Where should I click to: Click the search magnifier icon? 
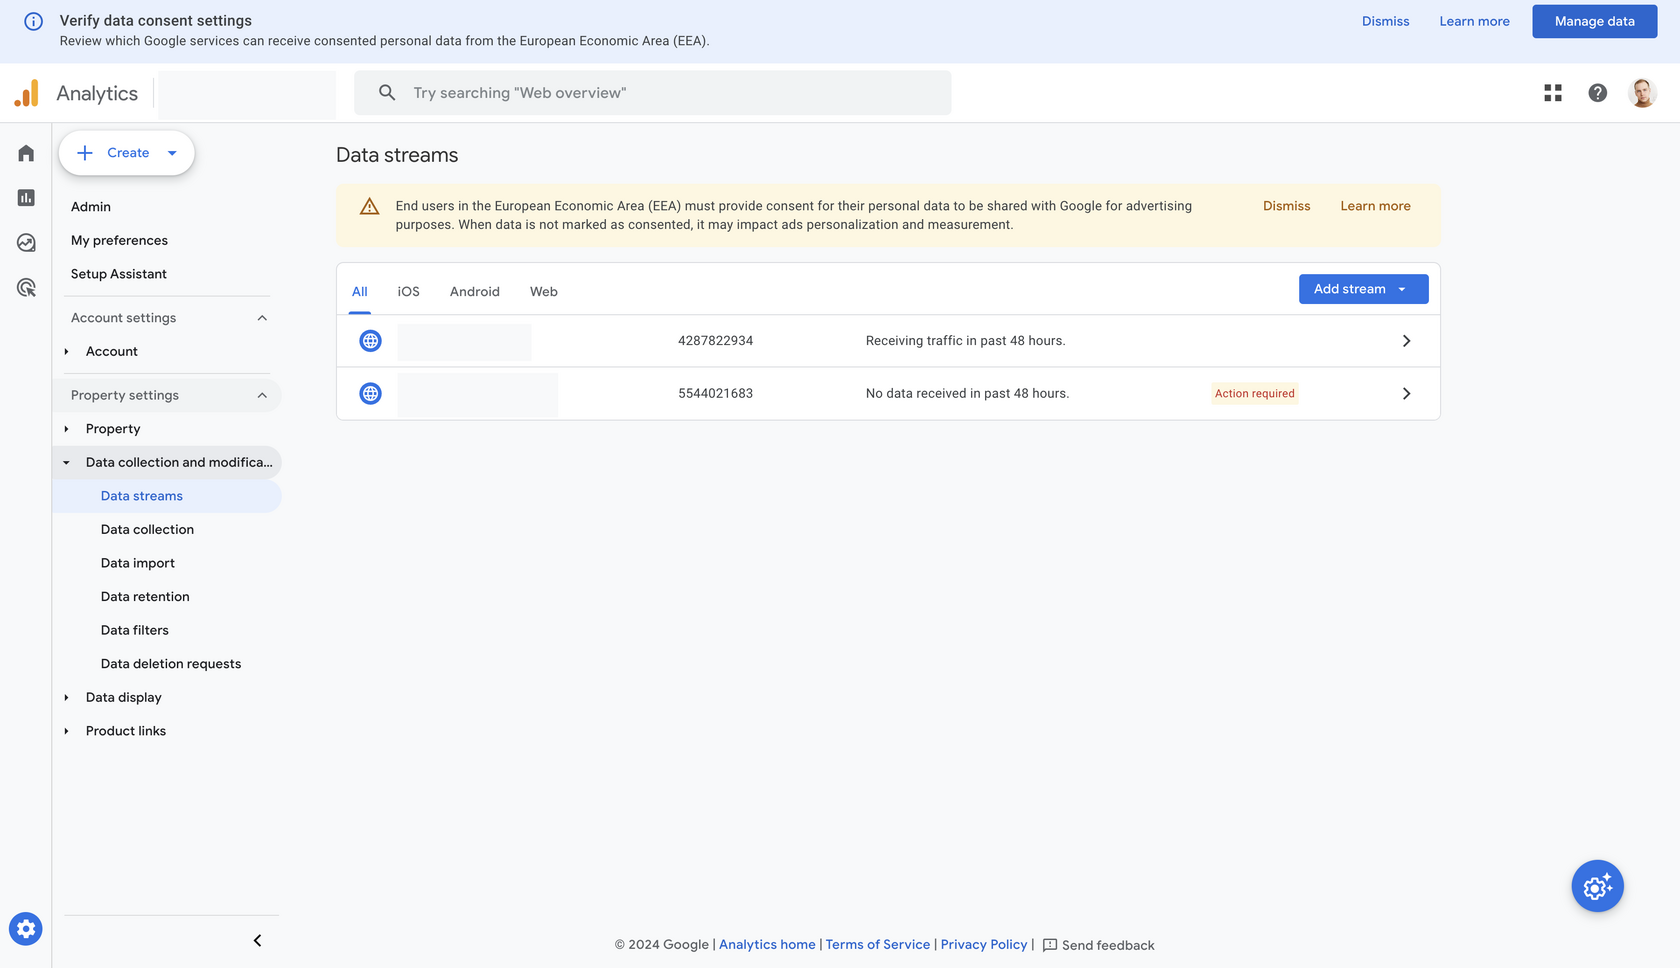pos(387,92)
